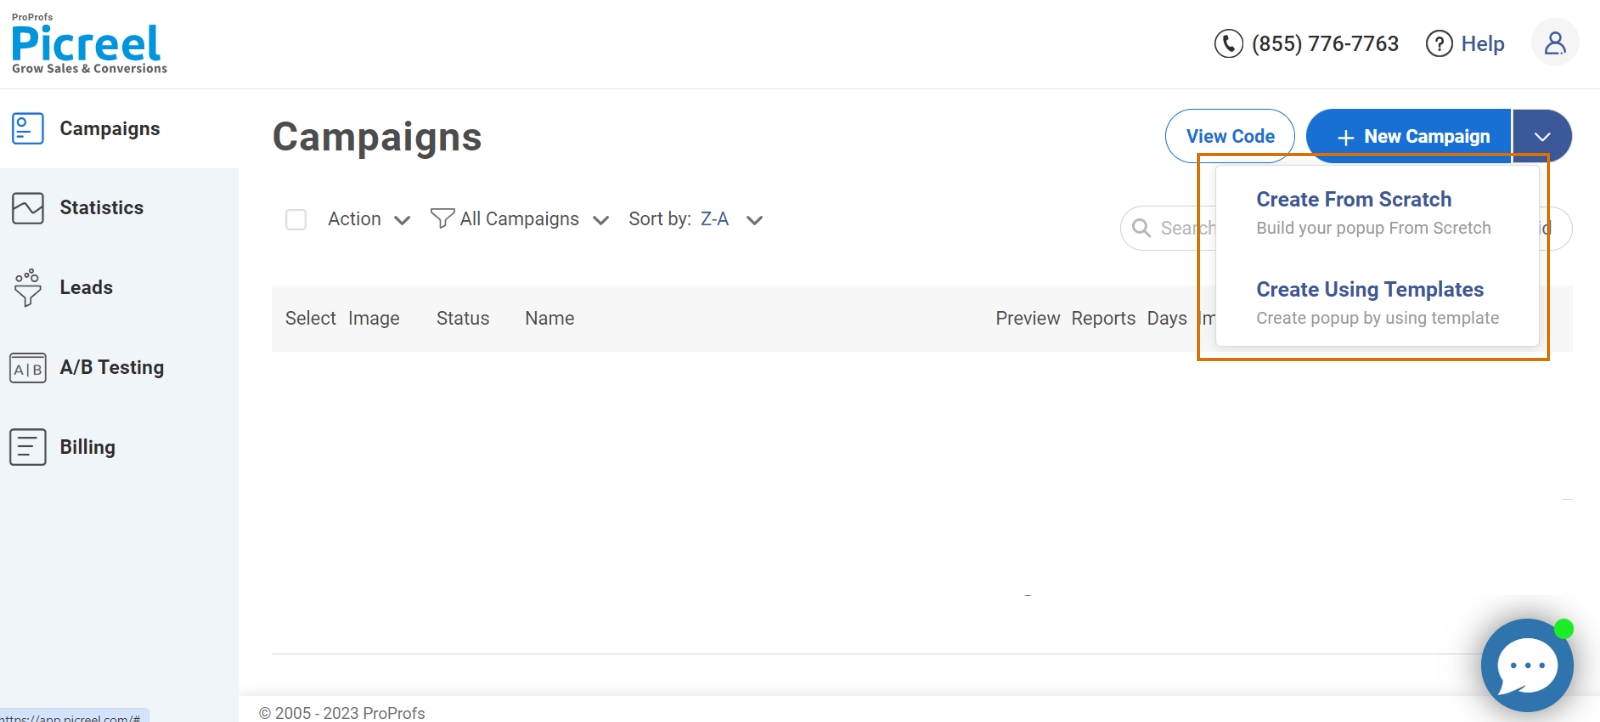Click the Help question mark icon
This screenshot has width=1600, height=722.
(x=1439, y=44)
